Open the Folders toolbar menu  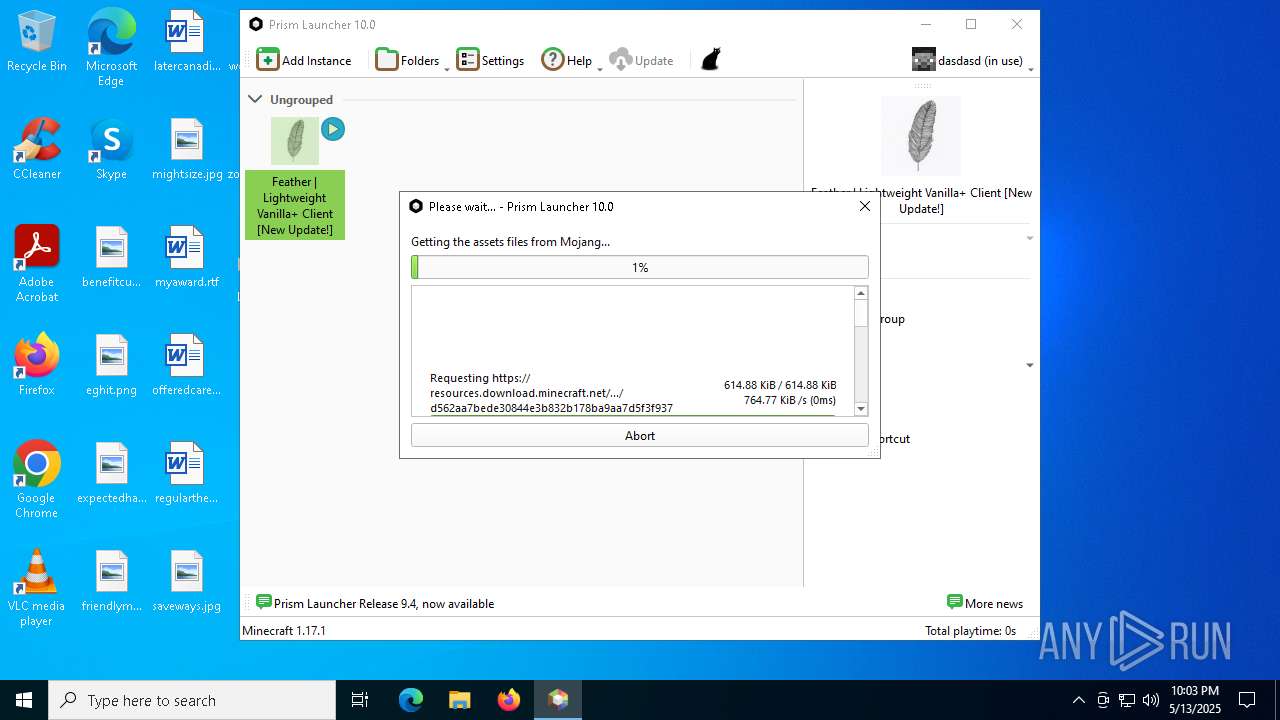click(408, 60)
